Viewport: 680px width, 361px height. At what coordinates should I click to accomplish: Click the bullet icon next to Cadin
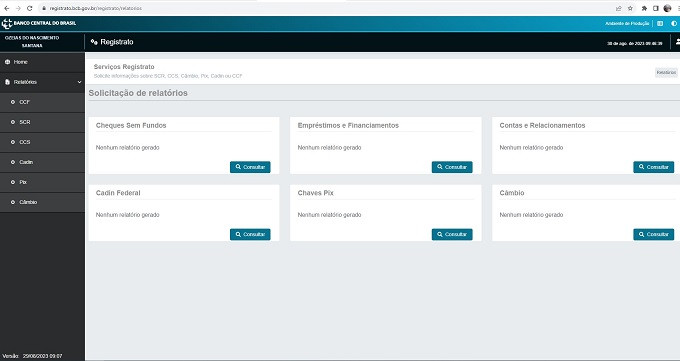pyautogui.click(x=13, y=162)
